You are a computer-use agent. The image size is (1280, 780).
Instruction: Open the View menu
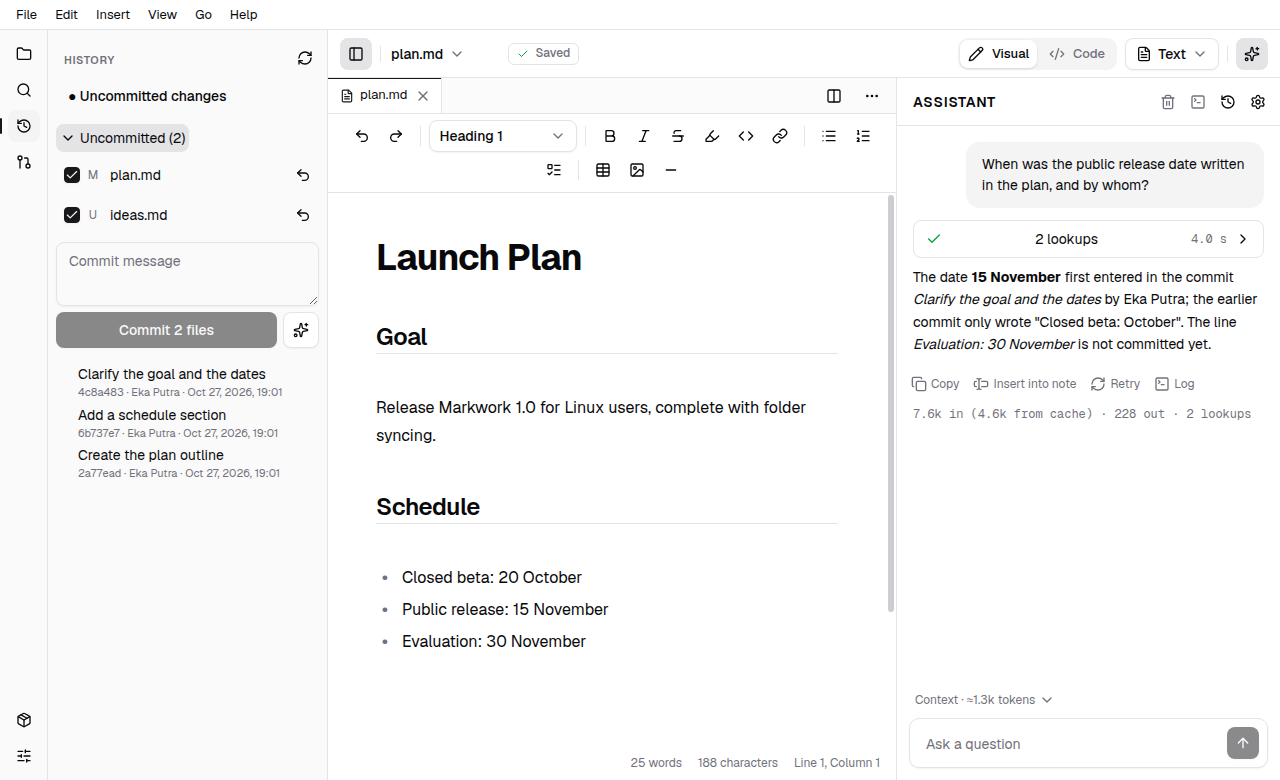pos(162,15)
